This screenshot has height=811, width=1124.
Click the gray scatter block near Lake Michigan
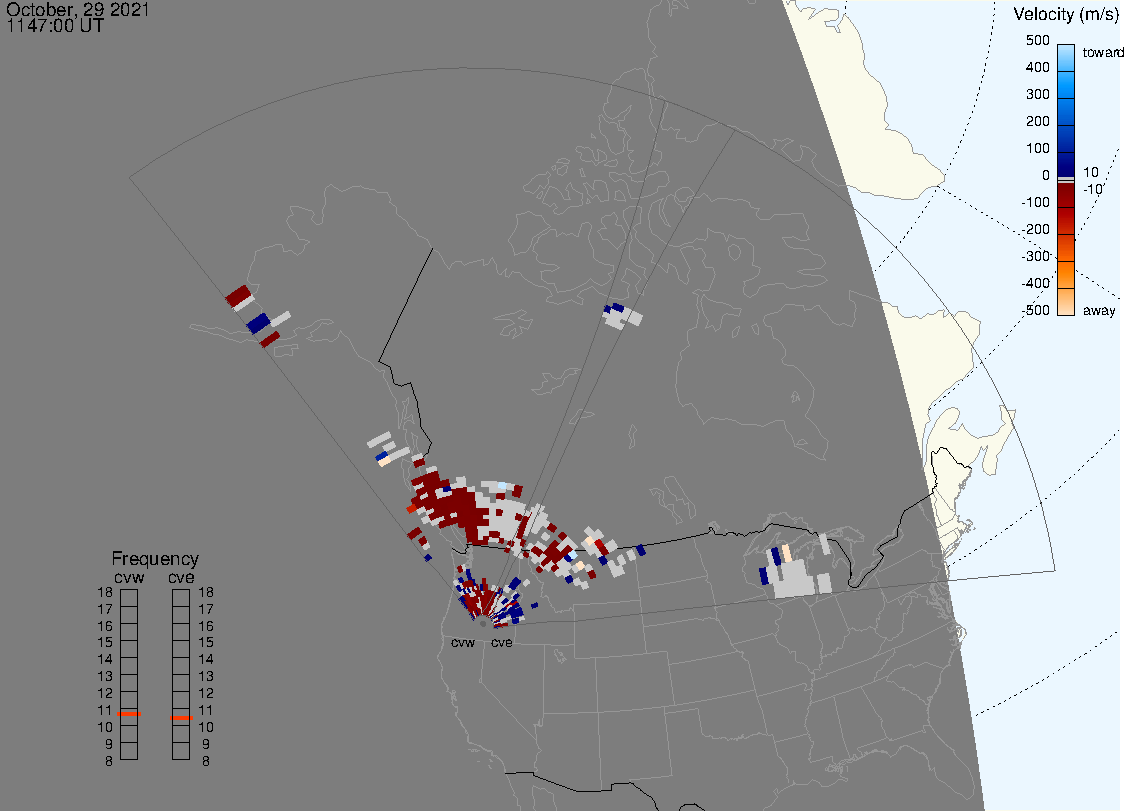tap(794, 579)
